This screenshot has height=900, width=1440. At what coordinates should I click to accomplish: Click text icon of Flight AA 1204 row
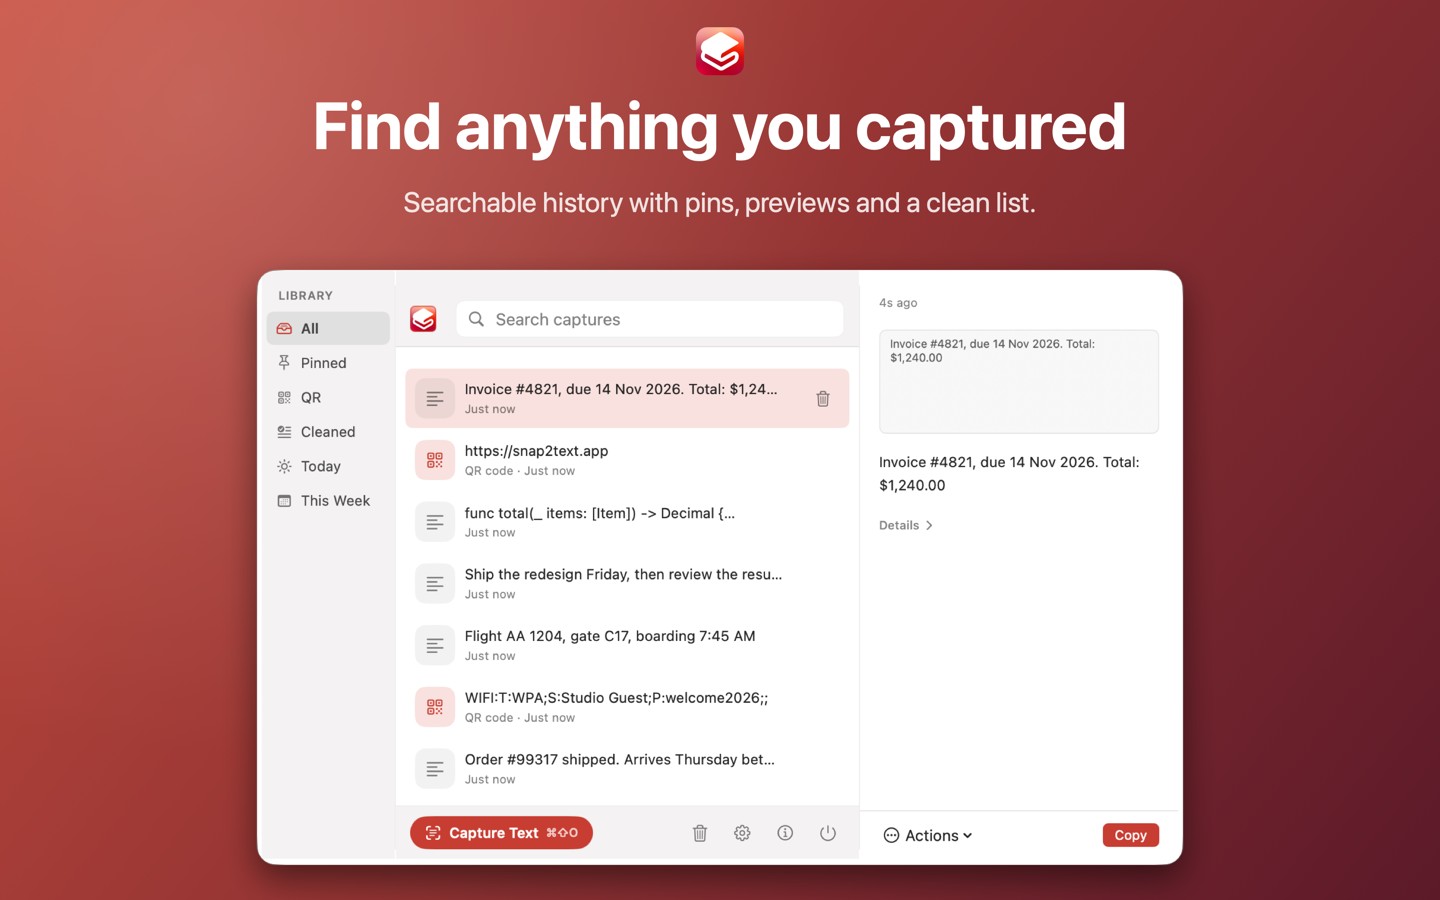[x=435, y=645]
